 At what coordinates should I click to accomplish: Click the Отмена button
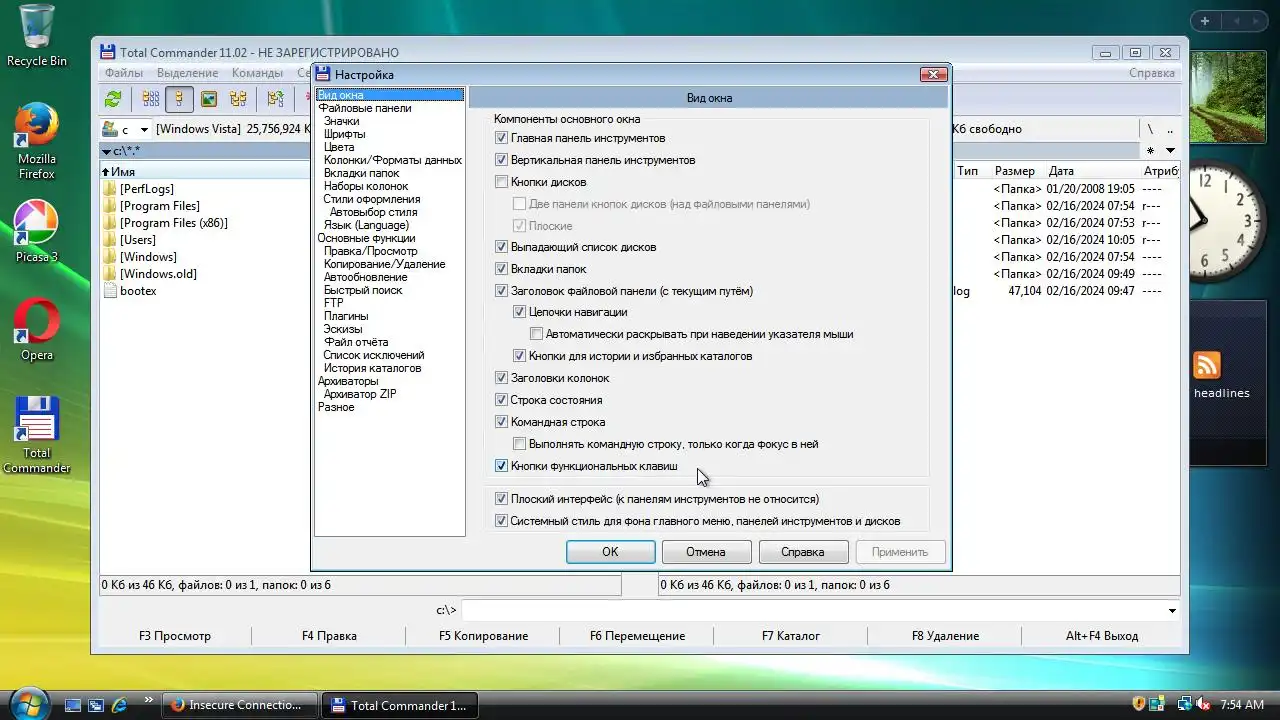click(x=706, y=552)
